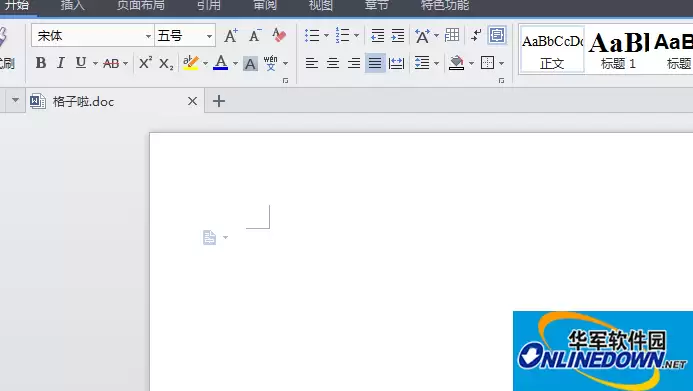Open the font size dropdown showing 五号
This screenshot has height=391, width=693.
(x=185, y=35)
